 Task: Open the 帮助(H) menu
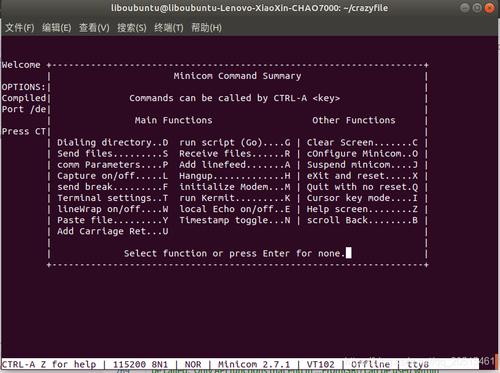tap(206, 28)
